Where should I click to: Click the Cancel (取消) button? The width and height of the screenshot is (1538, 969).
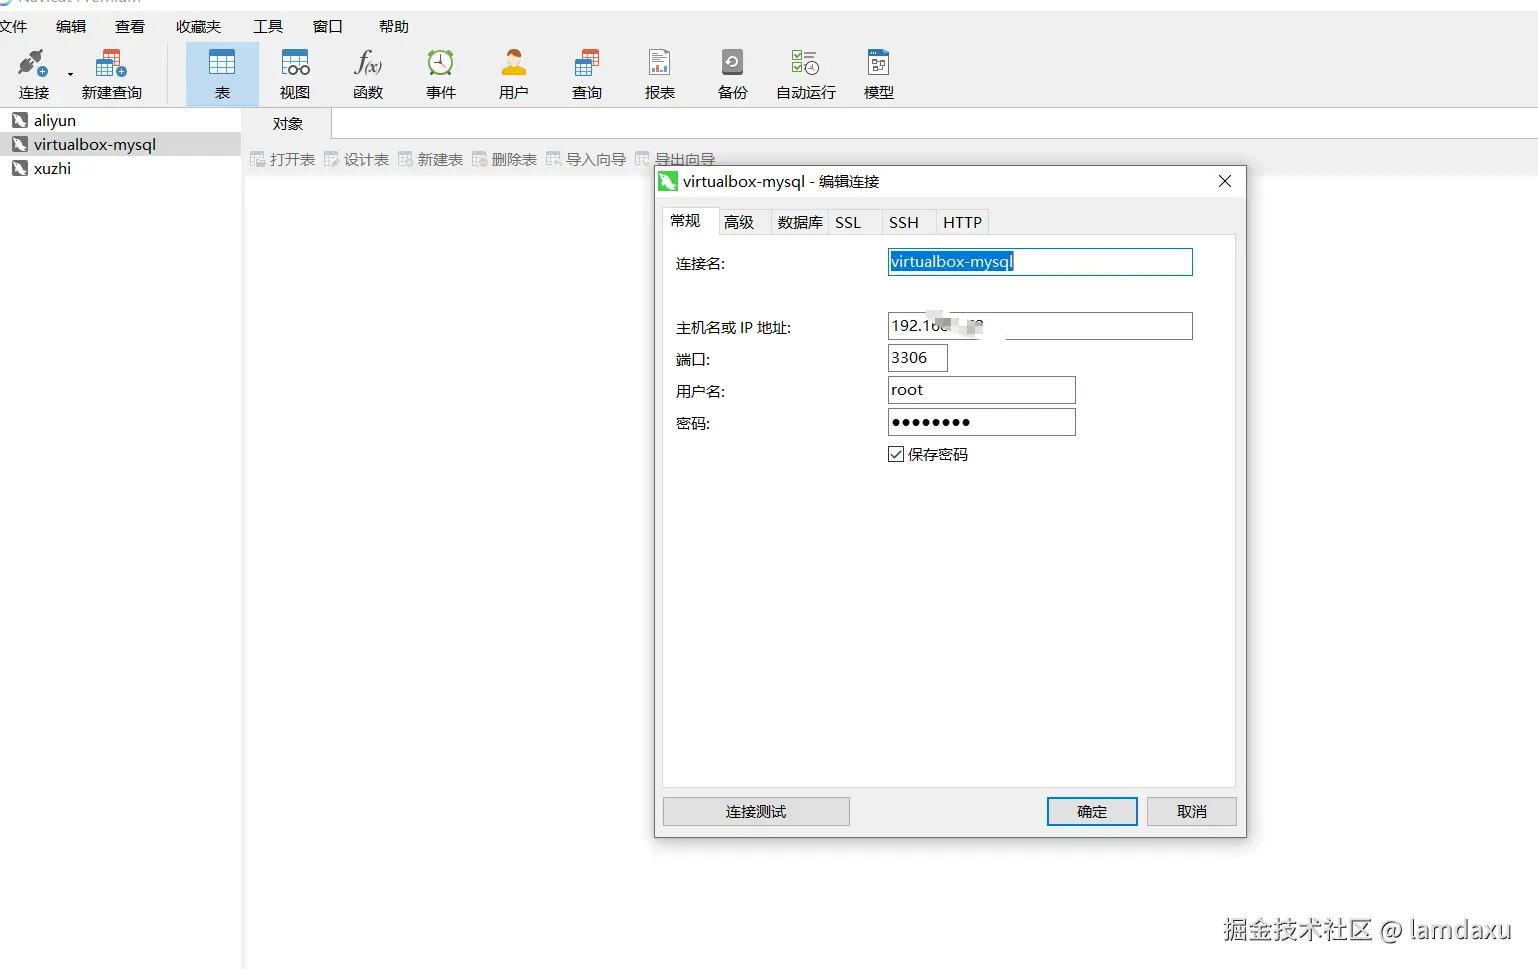pos(1192,811)
